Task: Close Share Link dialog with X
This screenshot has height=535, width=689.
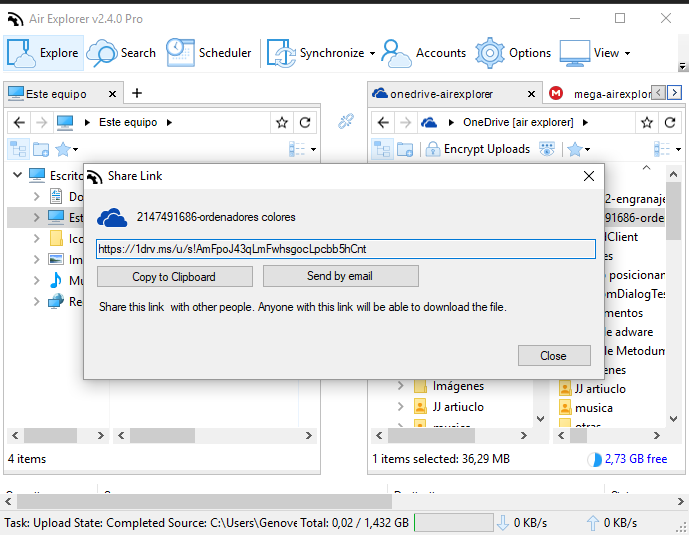Action: point(589,176)
